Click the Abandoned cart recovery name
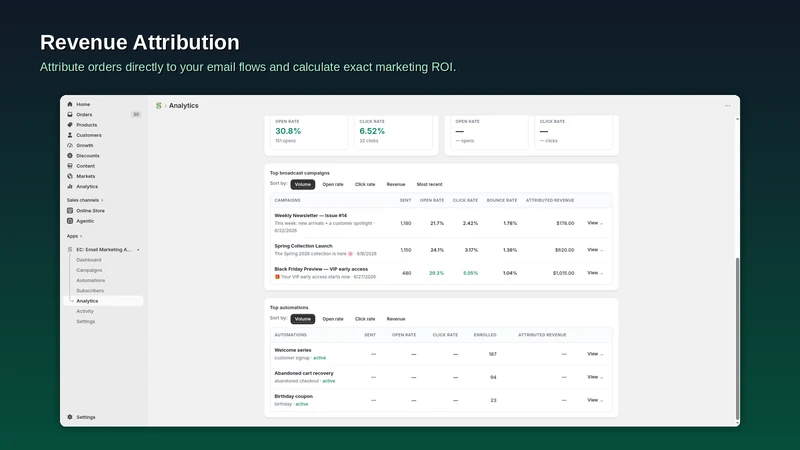The image size is (800, 450). (x=304, y=373)
